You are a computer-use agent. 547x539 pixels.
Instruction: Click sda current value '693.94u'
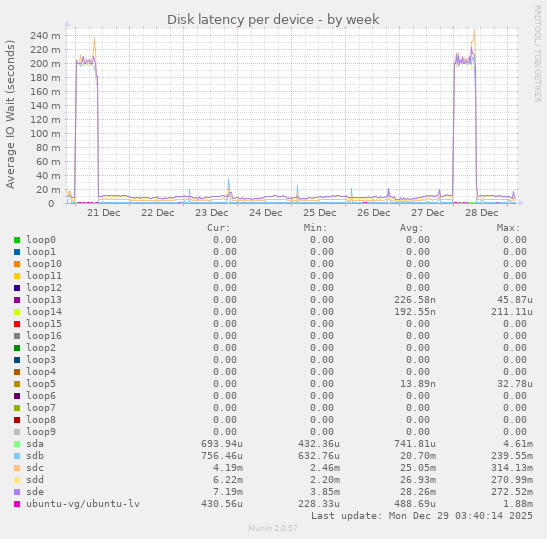pyautogui.click(x=222, y=444)
